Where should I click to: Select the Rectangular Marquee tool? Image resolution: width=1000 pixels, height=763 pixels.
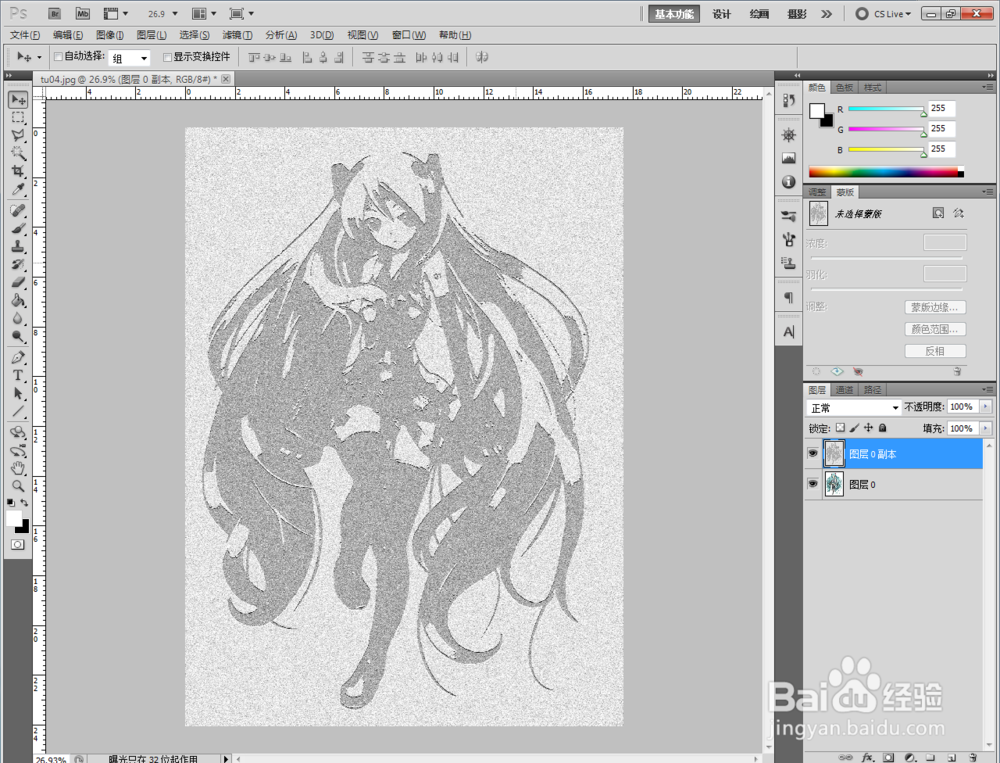(x=18, y=117)
